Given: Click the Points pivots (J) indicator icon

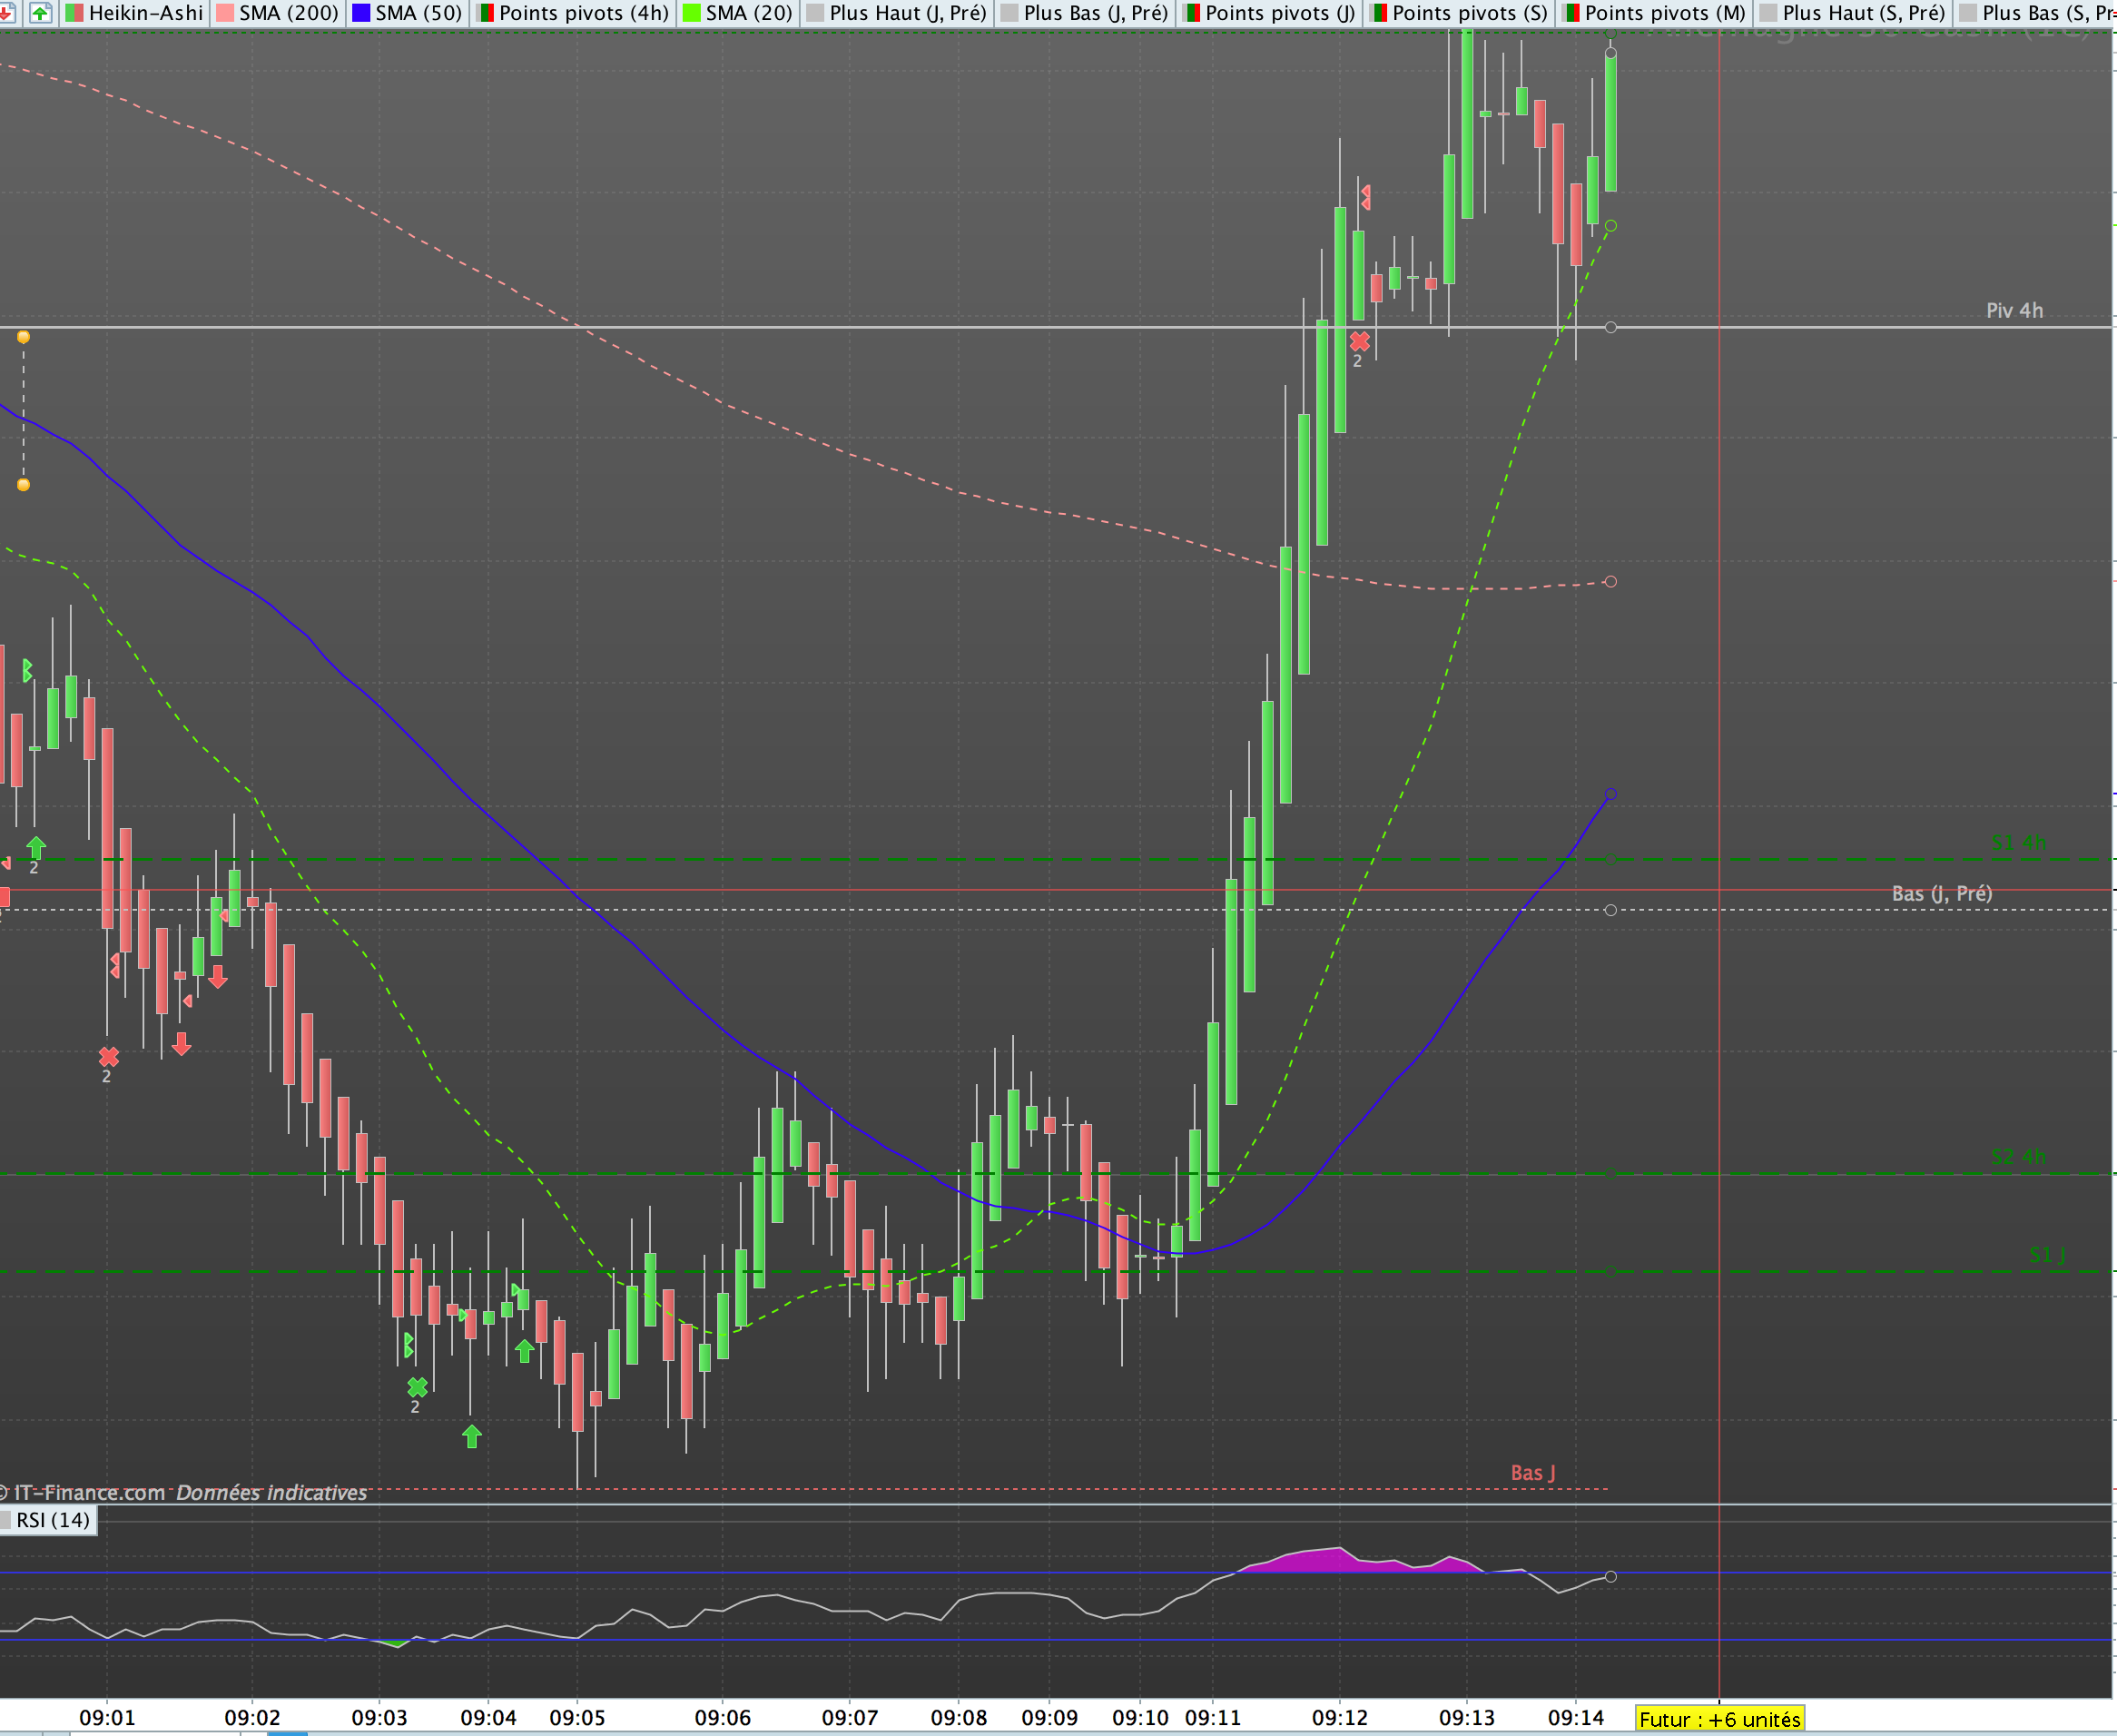Looking at the screenshot, I should (x=1192, y=13).
